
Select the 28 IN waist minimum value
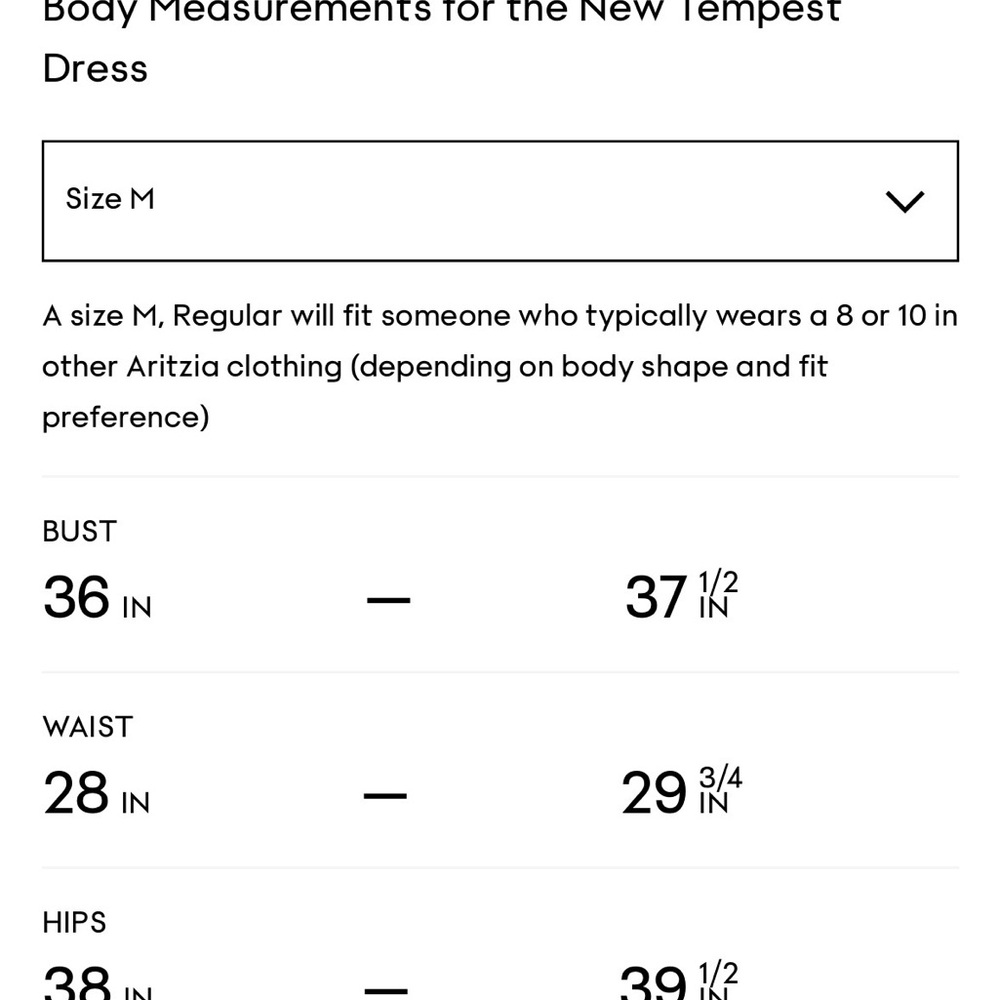pos(96,793)
